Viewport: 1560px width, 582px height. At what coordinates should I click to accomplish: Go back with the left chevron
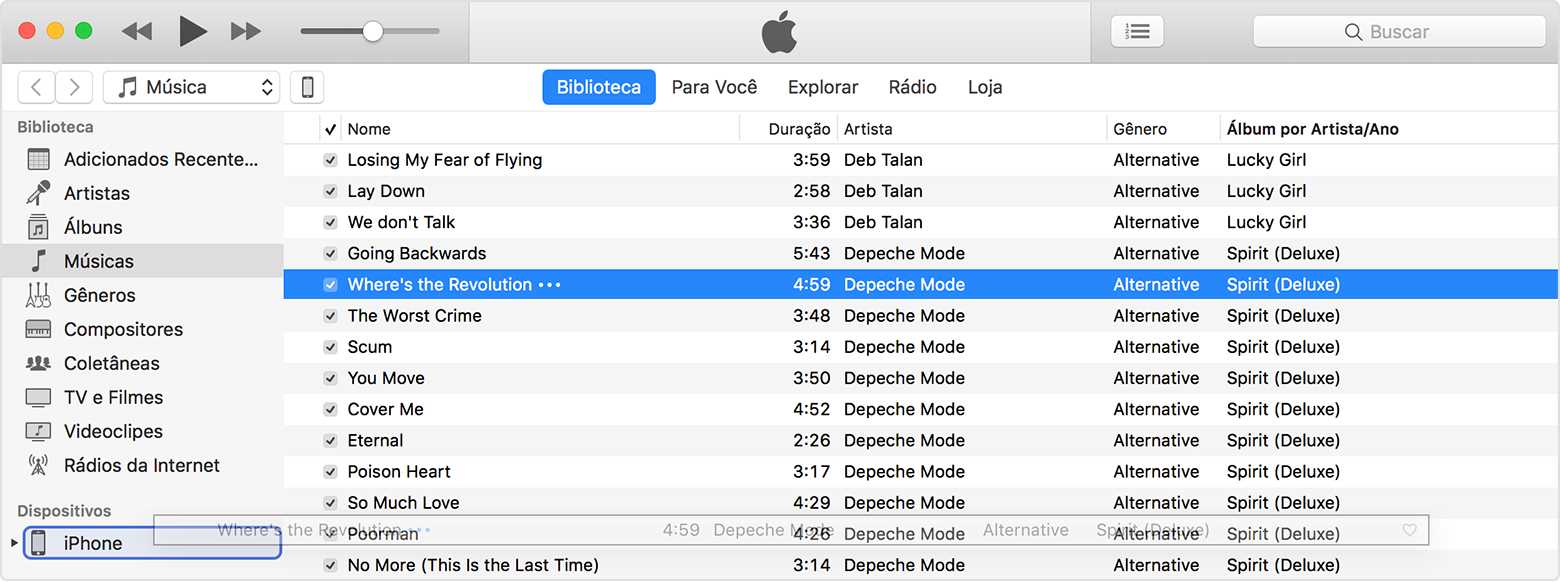pyautogui.click(x=36, y=87)
